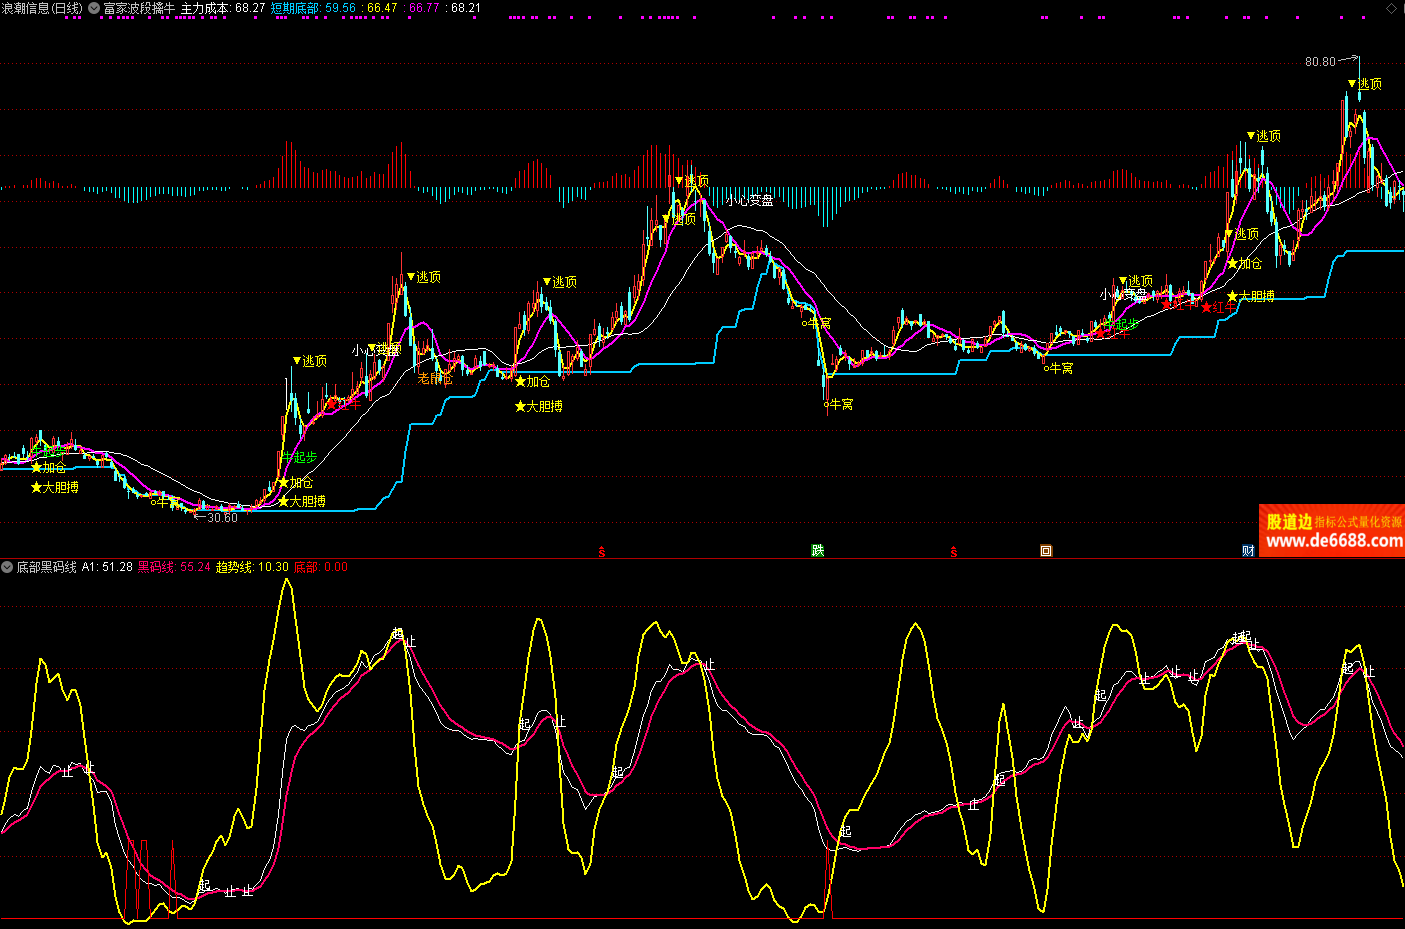Click the 短期底部 value label

click(313, 8)
